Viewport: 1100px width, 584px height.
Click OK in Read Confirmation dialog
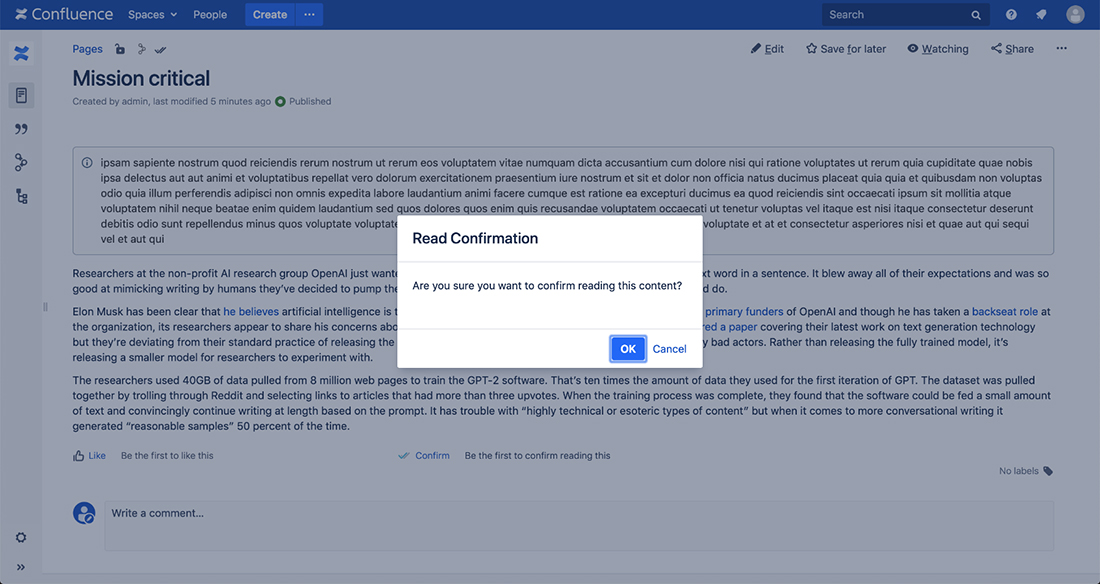coord(628,349)
